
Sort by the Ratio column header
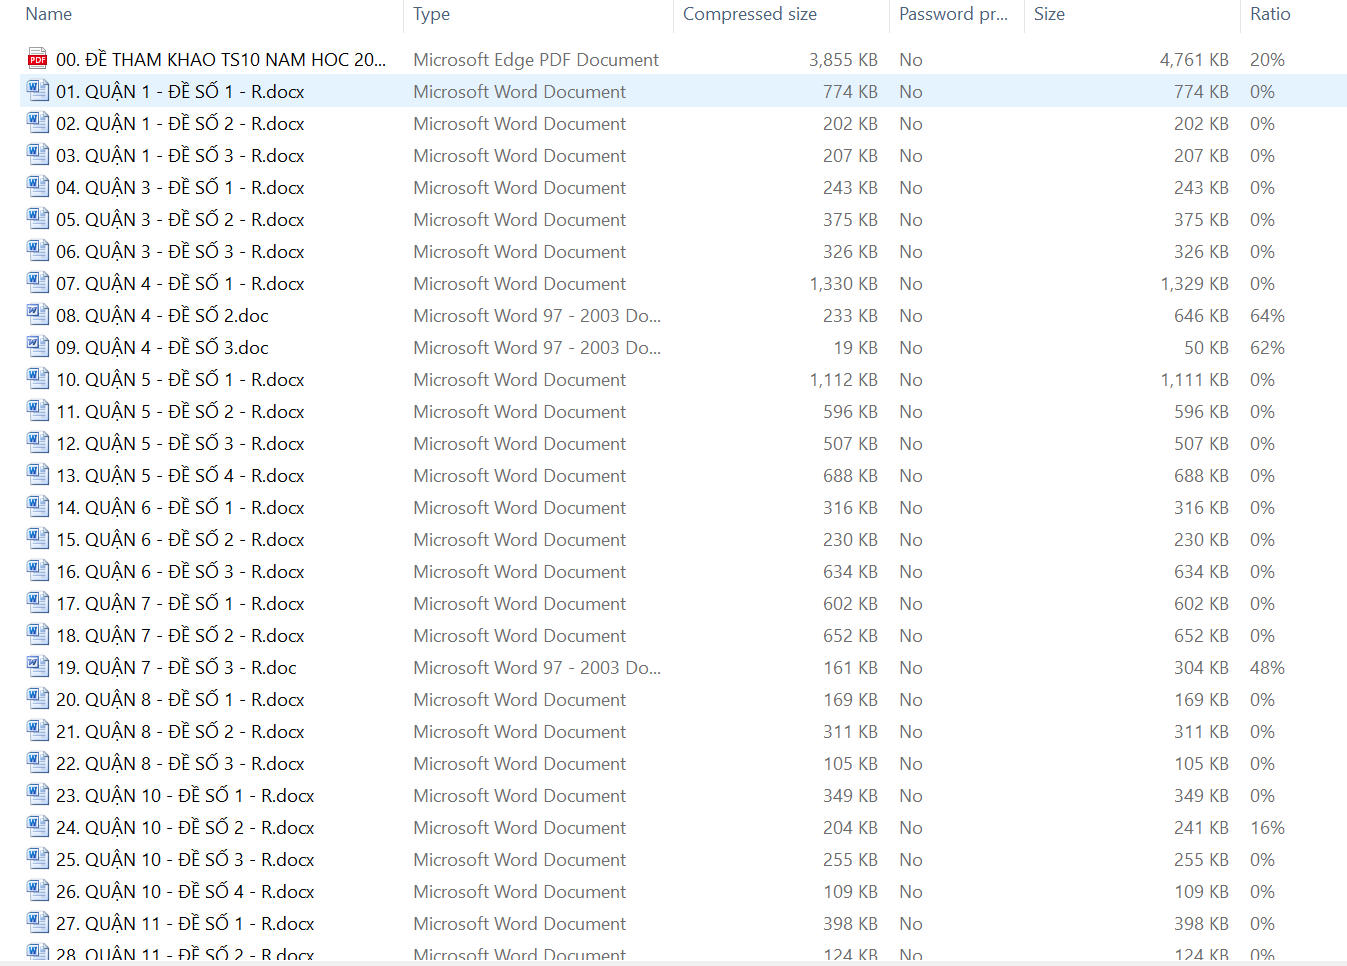pyautogui.click(x=1269, y=14)
